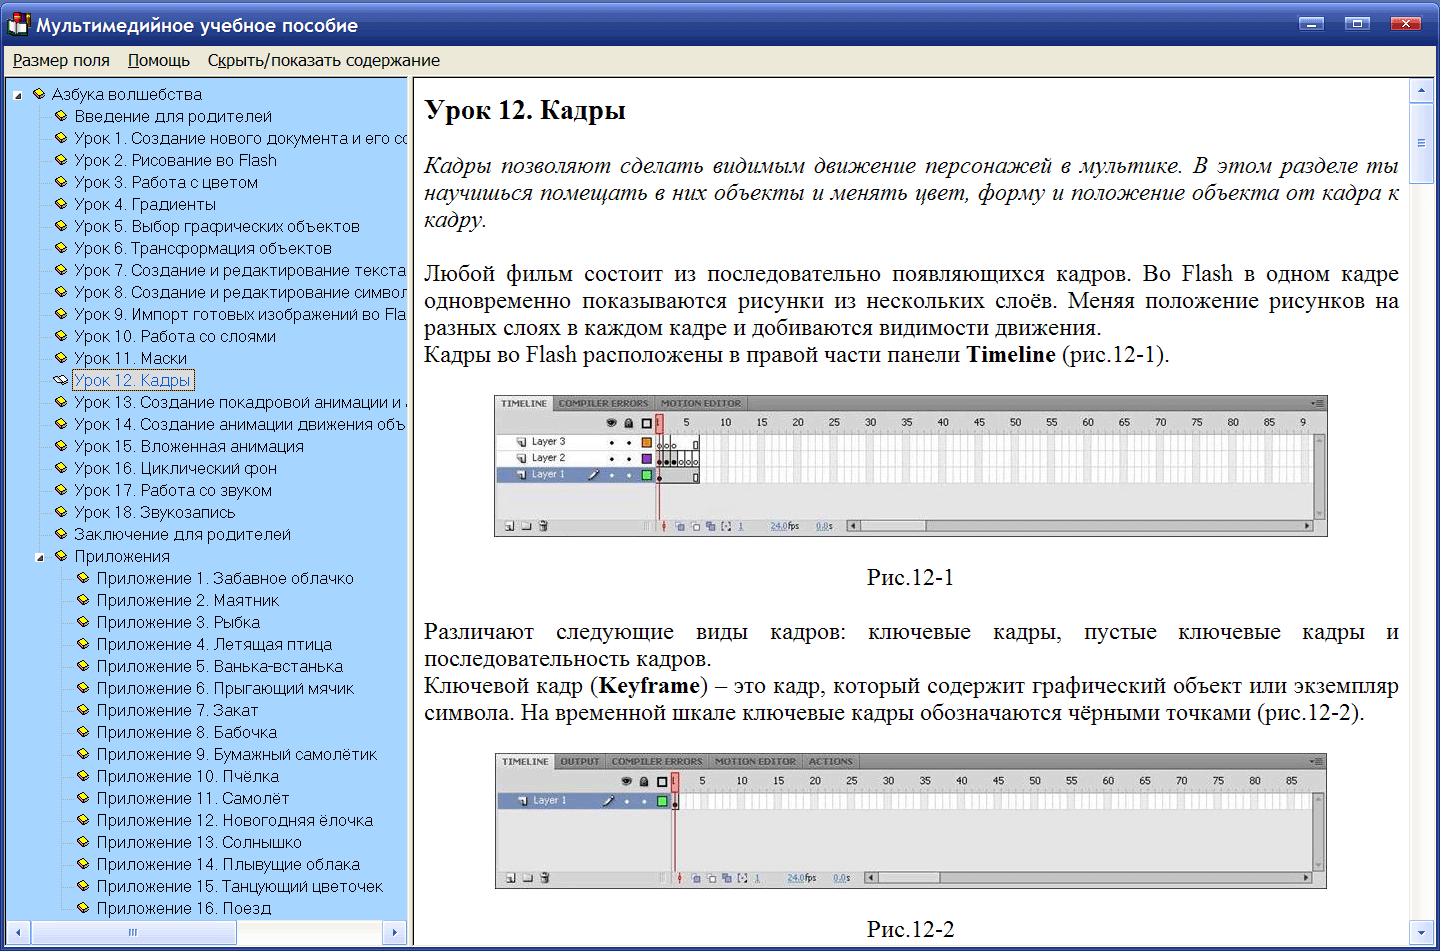Click the New Folder icon in the Timeline panel
Viewport: 1440px width, 951px height.
(528, 524)
